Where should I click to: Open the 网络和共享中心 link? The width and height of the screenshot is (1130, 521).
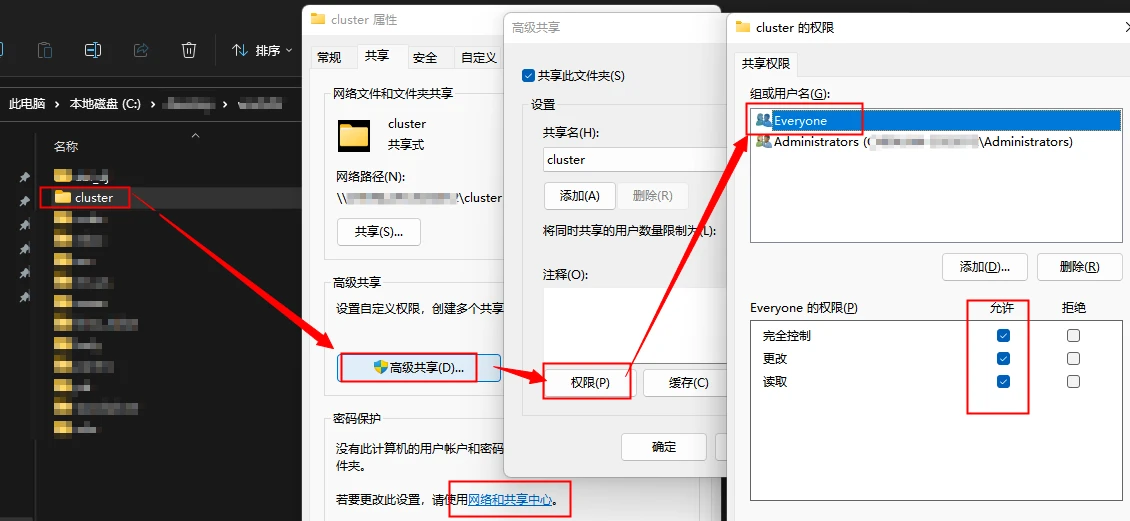tap(510, 499)
